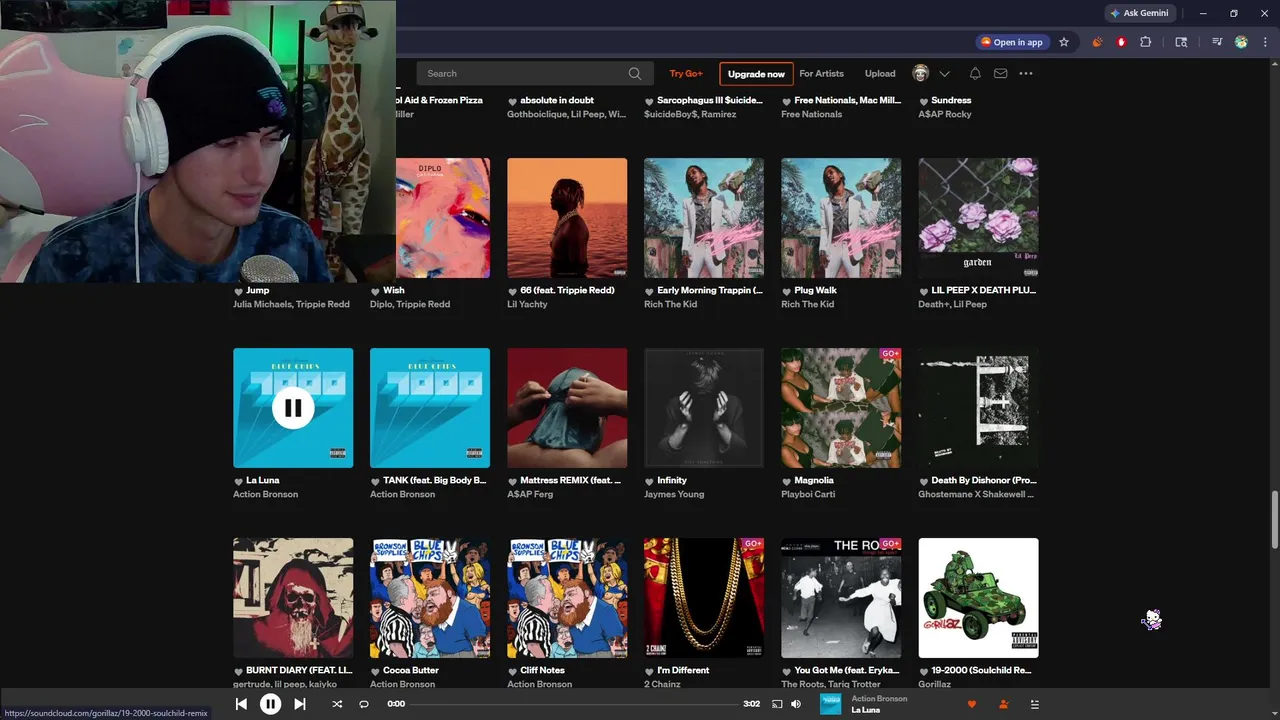Open the Upload page

(x=880, y=74)
